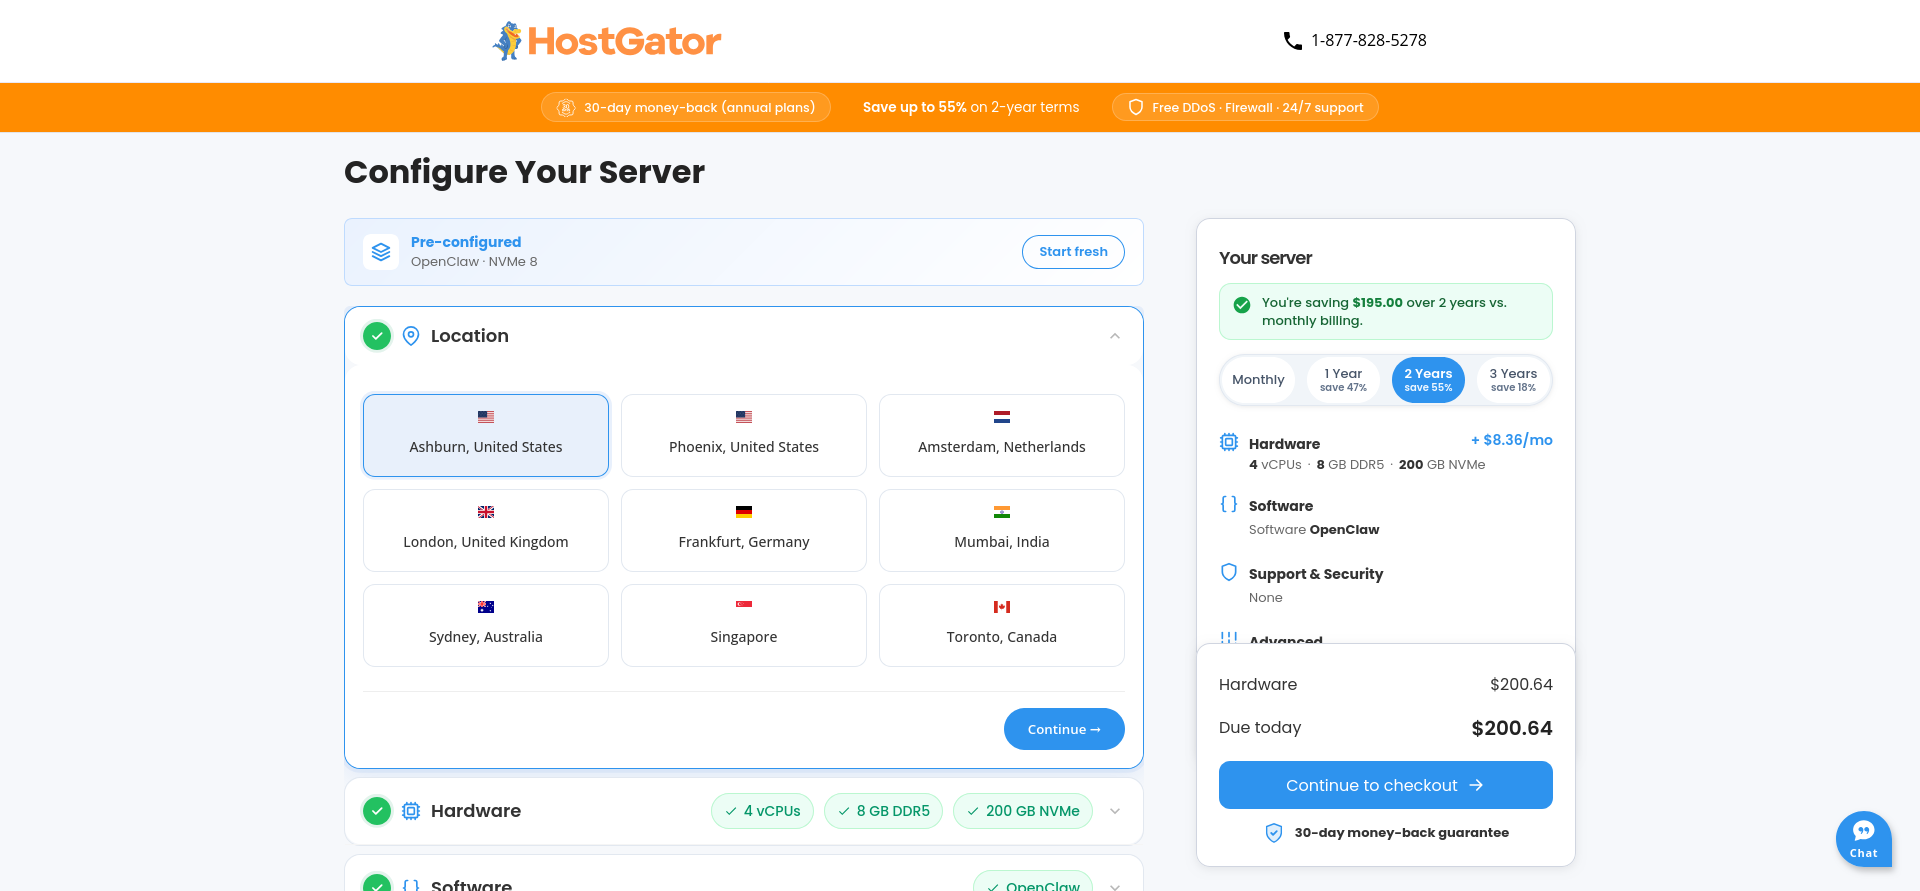Viewport: 1920px width, 891px height.
Task: Expand the Software section chevron
Action: click(x=1115, y=886)
